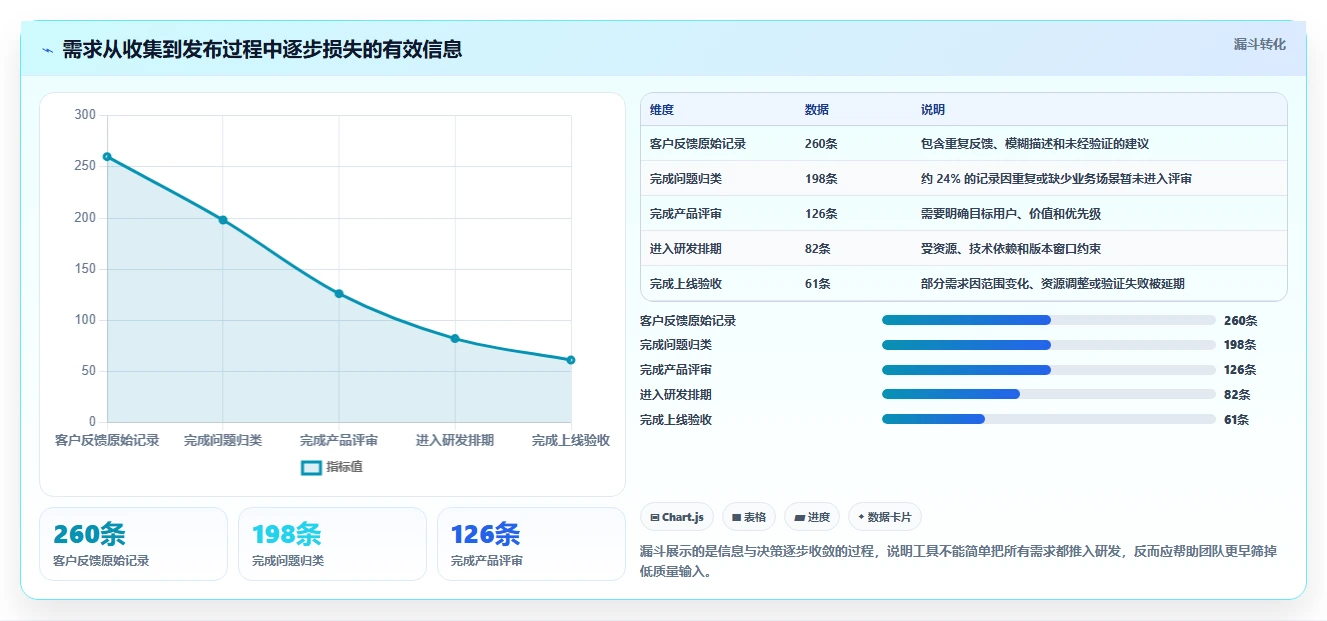Click the x-axis label 完成问题归类
The image size is (1327, 621).
click(223, 441)
